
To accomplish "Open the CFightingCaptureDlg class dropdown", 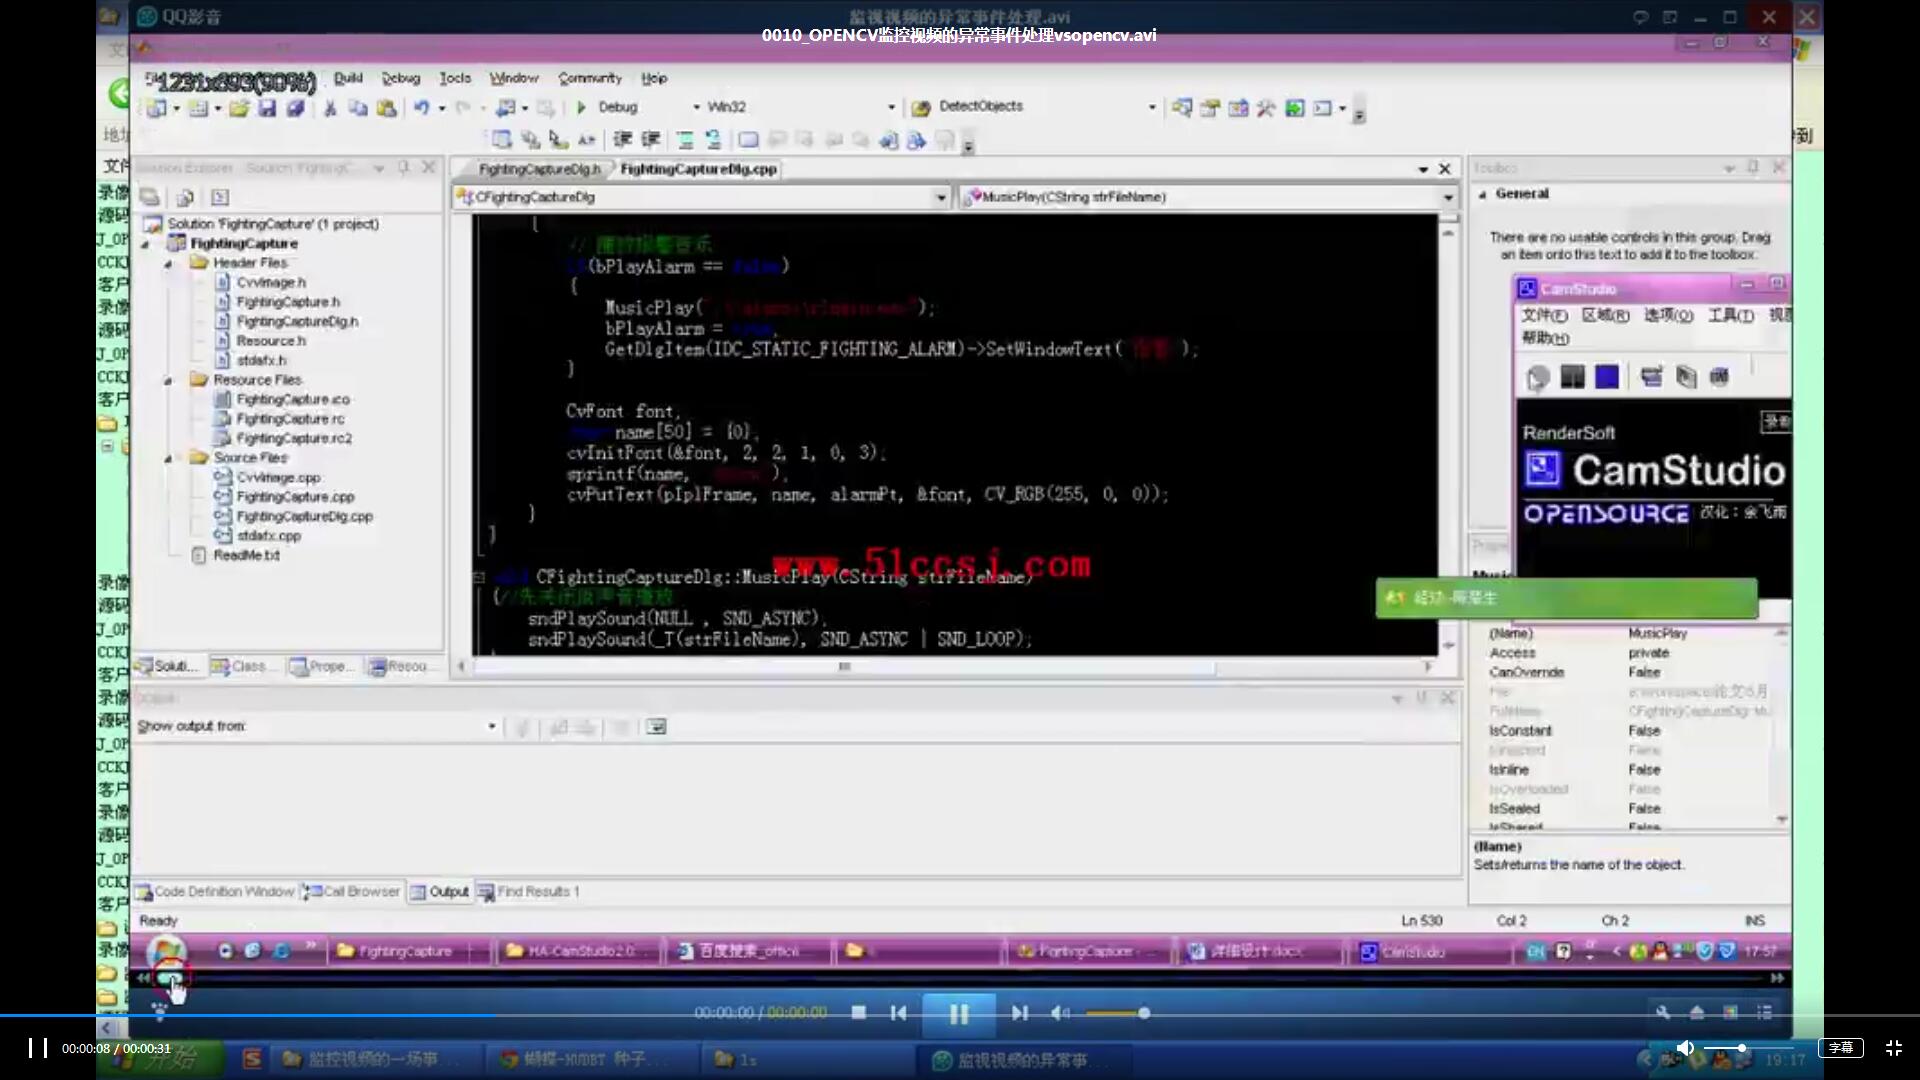I will [941, 197].
